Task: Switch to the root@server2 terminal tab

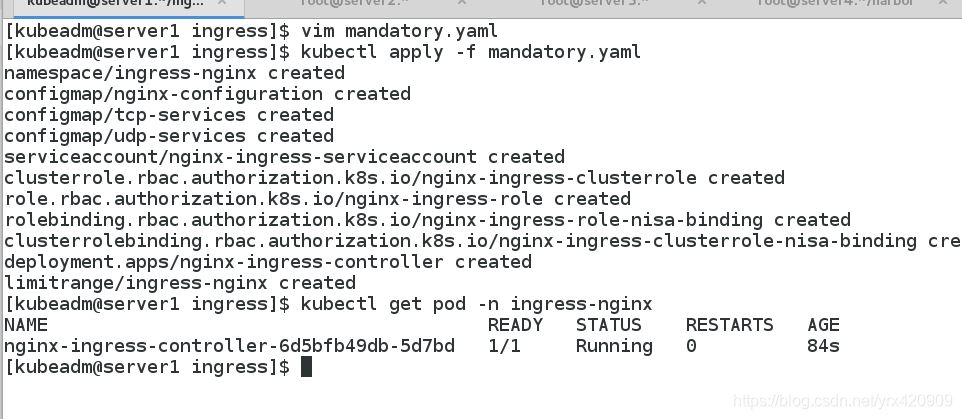Action: [x=353, y=3]
